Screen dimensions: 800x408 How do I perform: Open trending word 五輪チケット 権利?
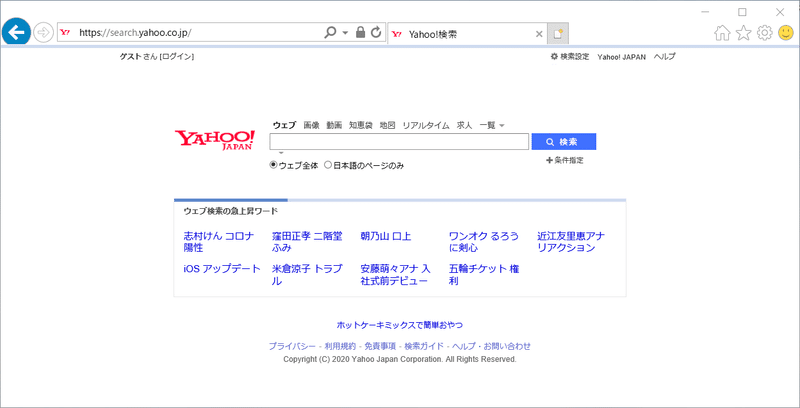click(x=484, y=274)
